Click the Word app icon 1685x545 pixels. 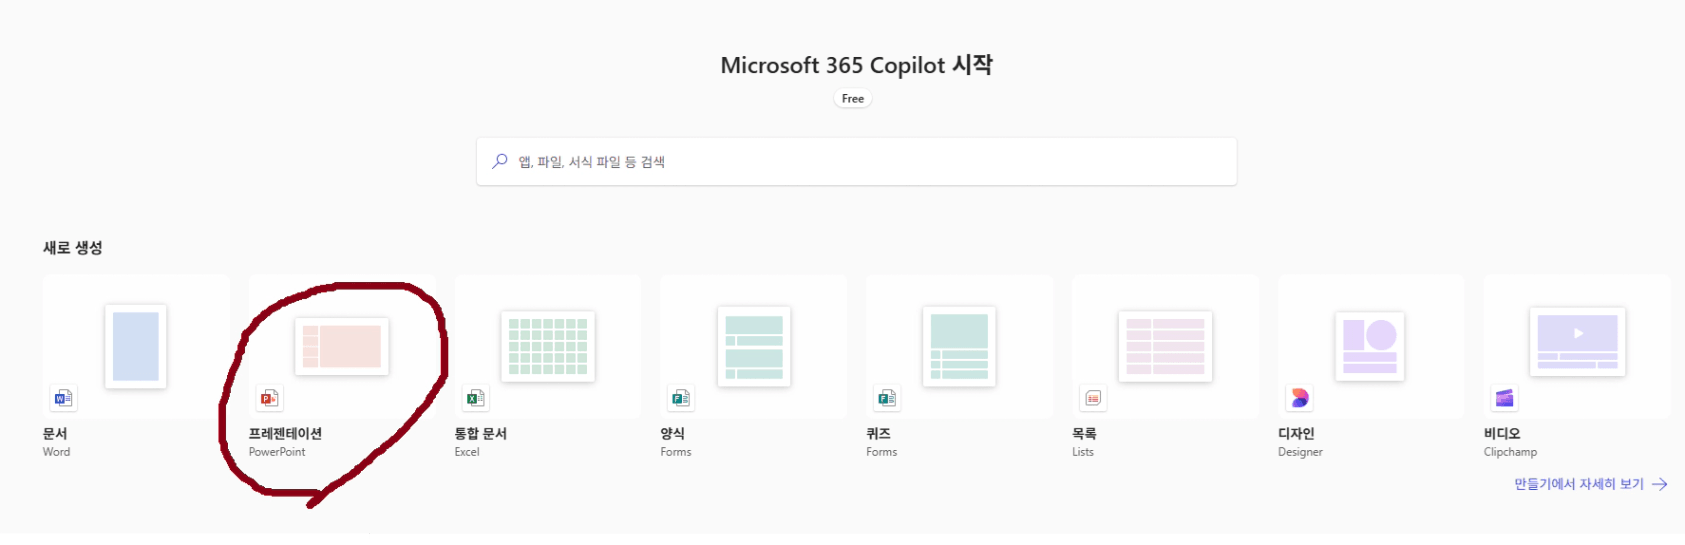click(64, 398)
